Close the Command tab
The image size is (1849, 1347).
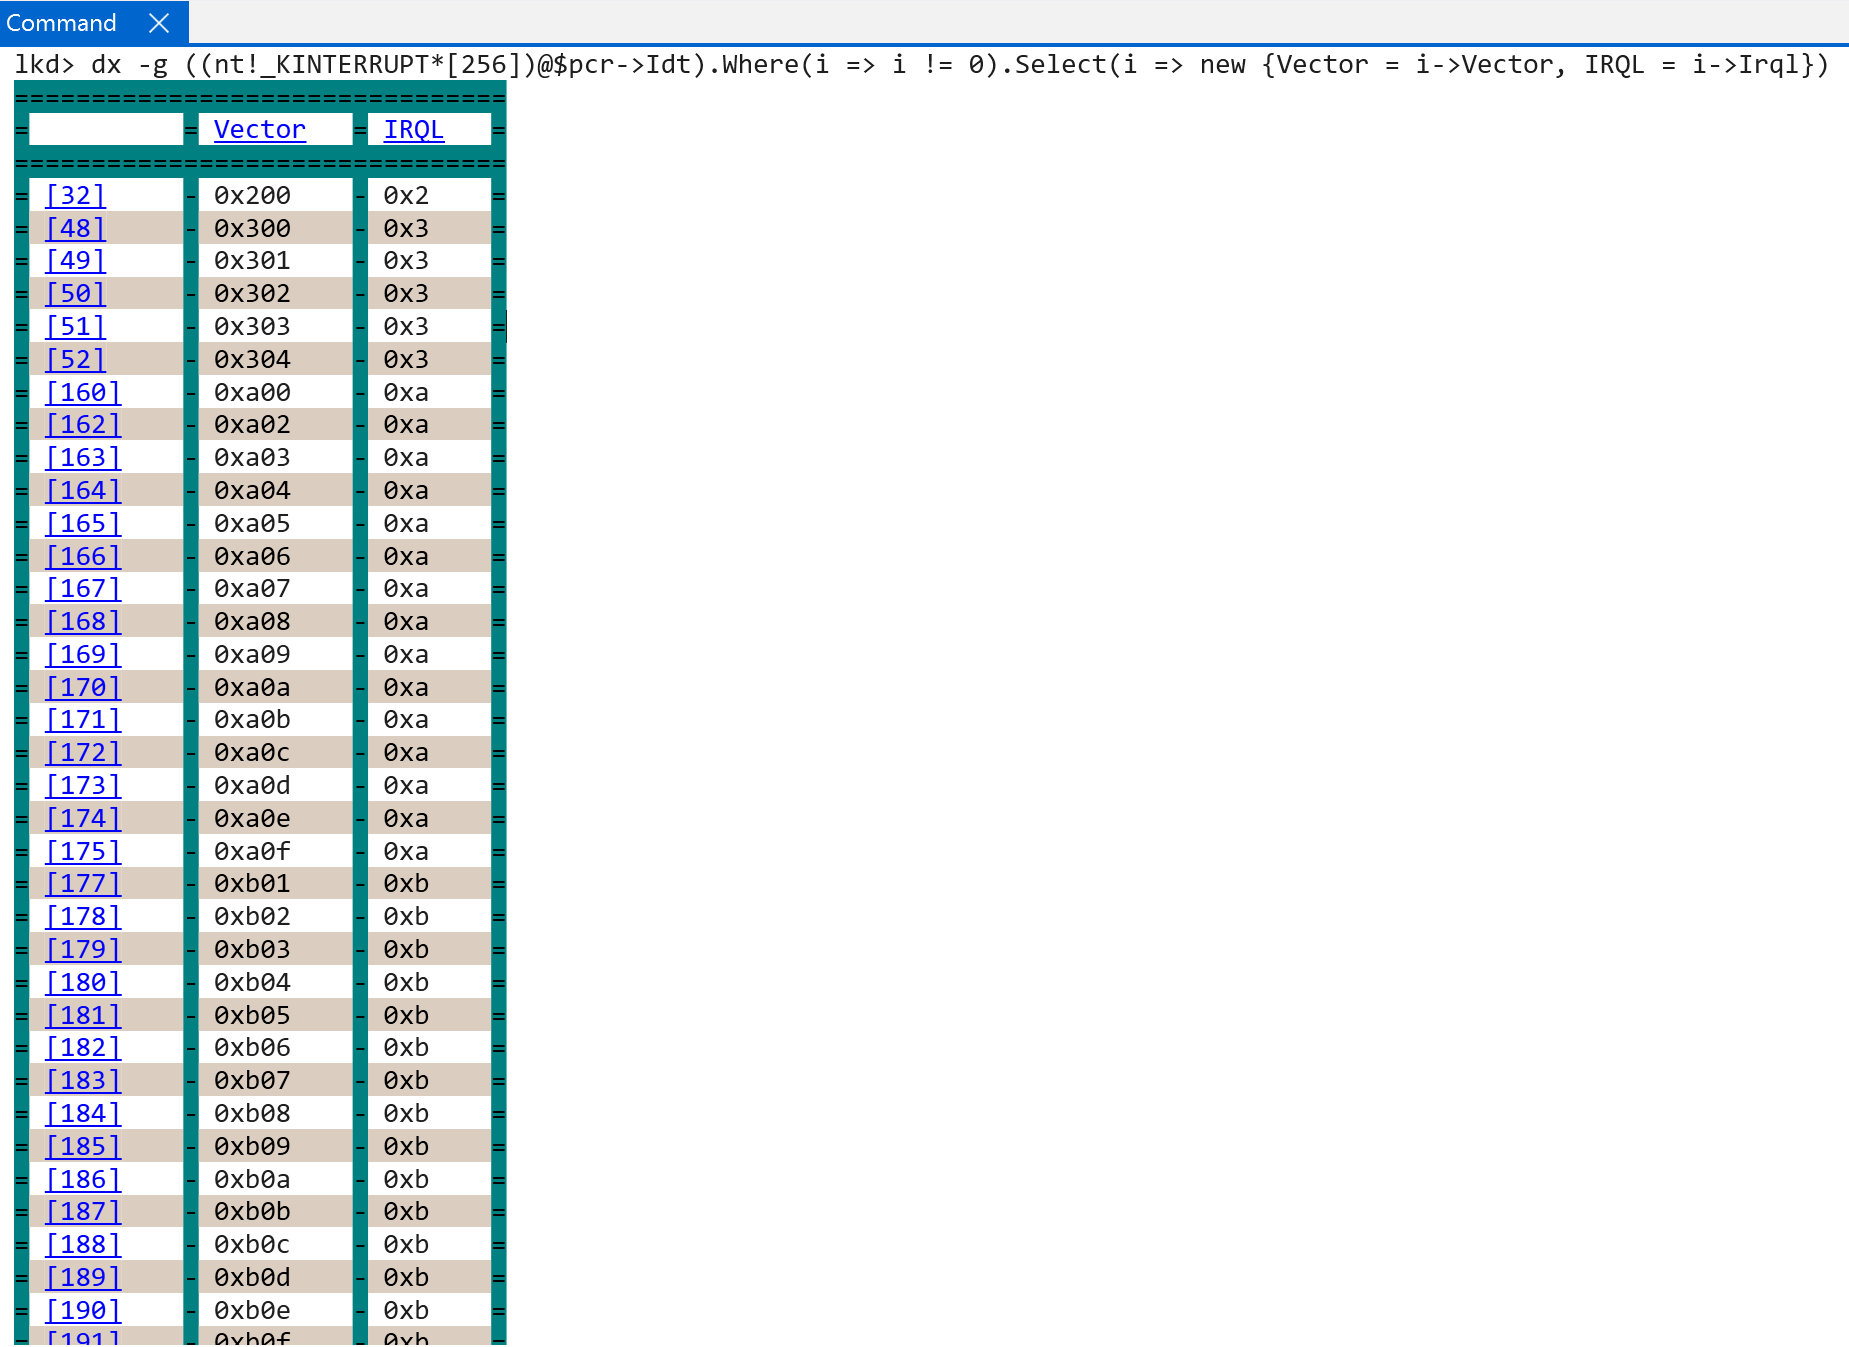tap(159, 22)
